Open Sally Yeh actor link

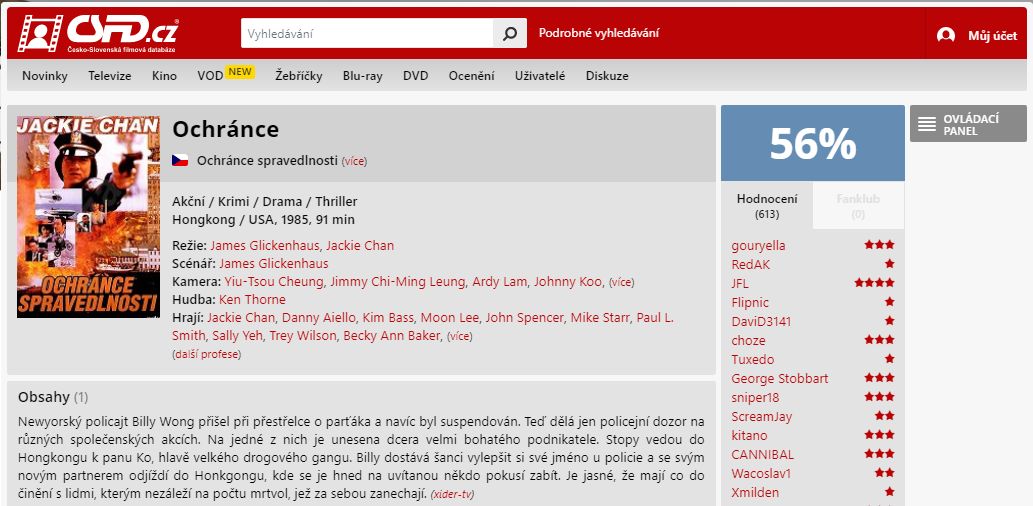pyautogui.click(x=238, y=336)
